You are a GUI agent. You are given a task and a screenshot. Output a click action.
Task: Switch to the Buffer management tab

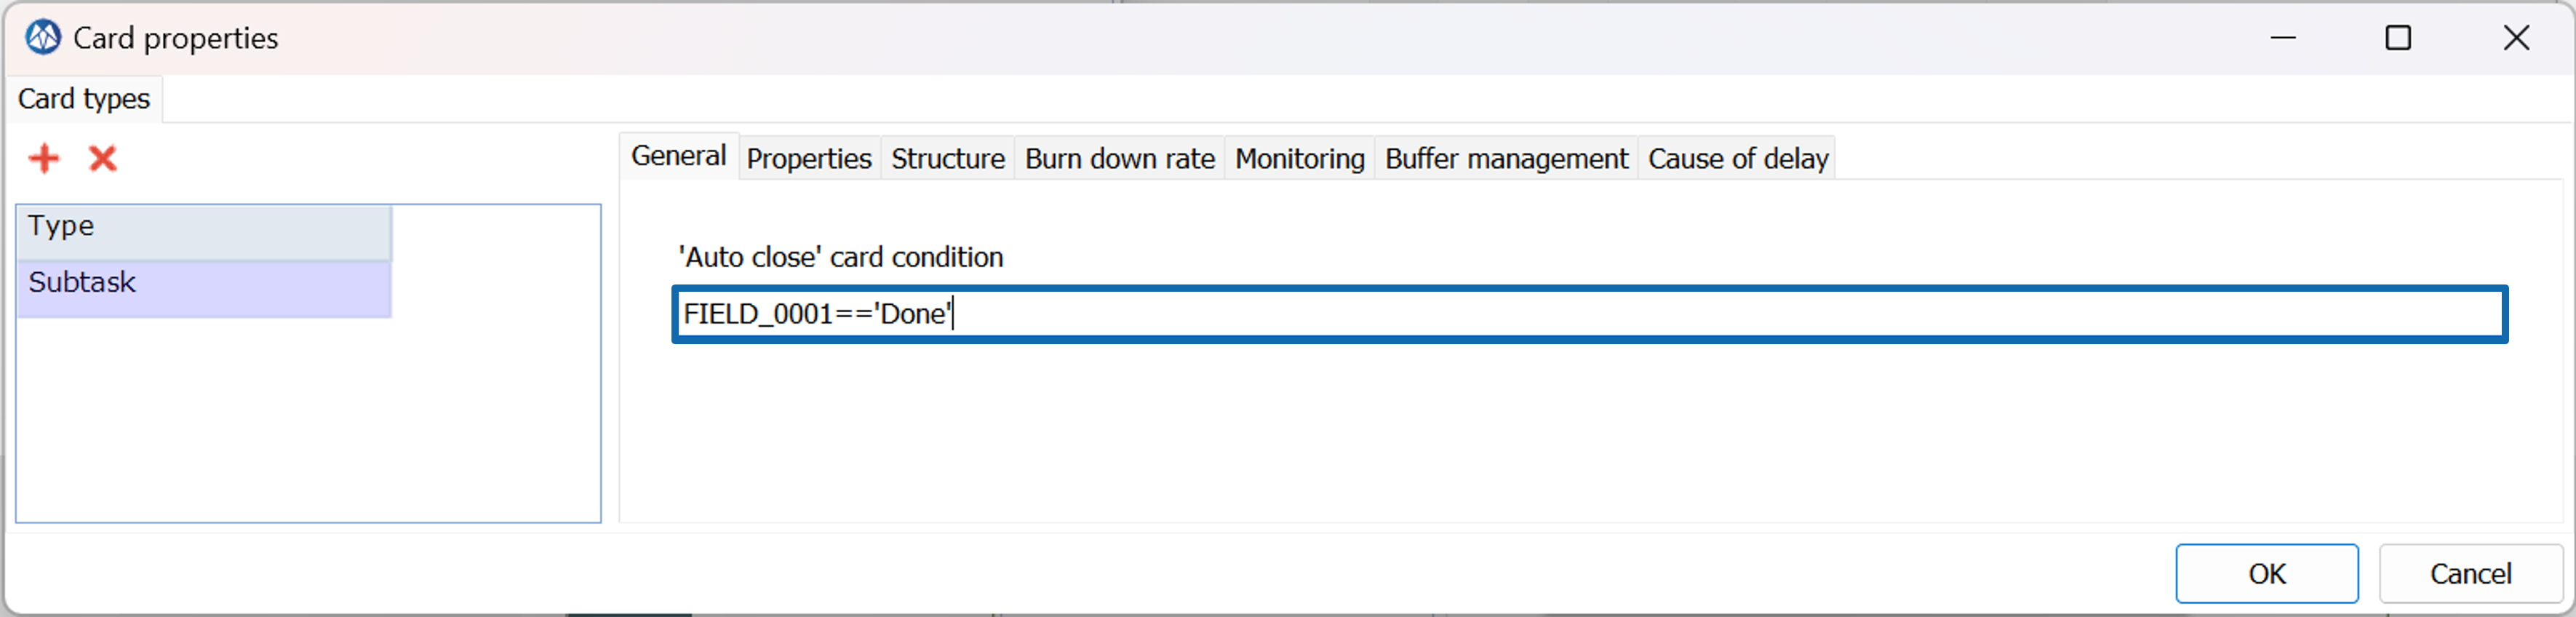coord(1506,158)
